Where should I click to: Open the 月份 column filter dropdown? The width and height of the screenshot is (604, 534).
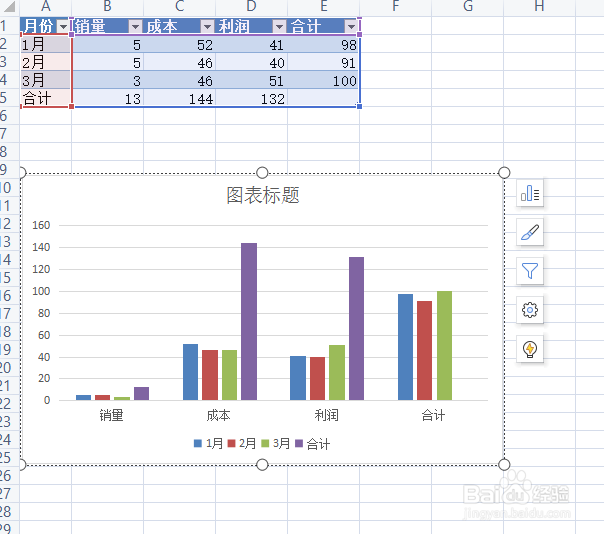point(63,27)
